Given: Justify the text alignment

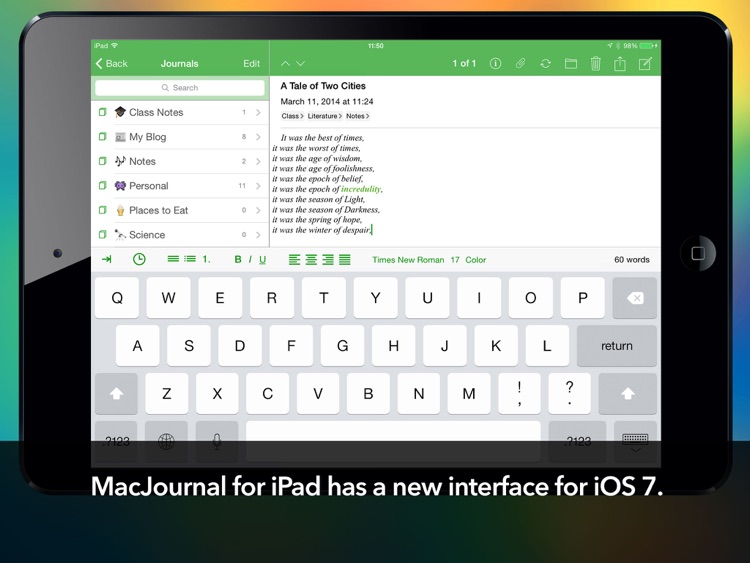Looking at the screenshot, I should tap(345, 259).
